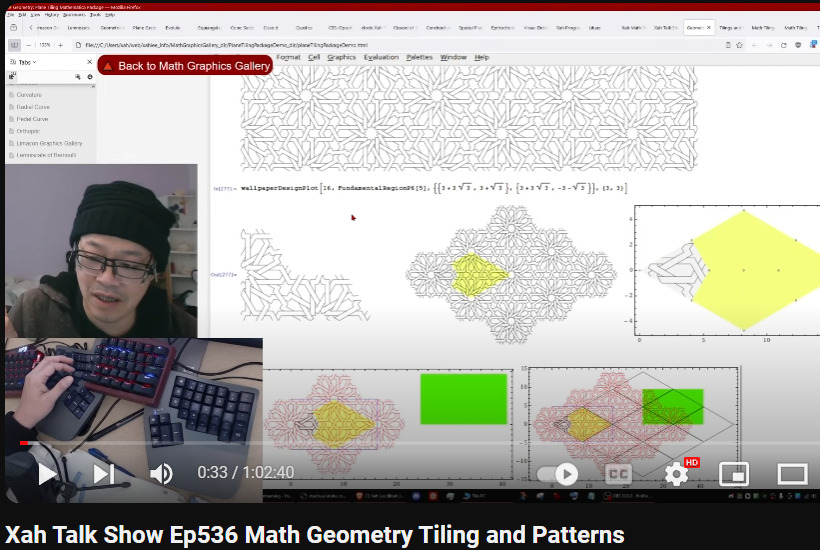Click the Xah Talk Show Ep536 video title
This screenshot has width=820, height=550.
pos(314,535)
